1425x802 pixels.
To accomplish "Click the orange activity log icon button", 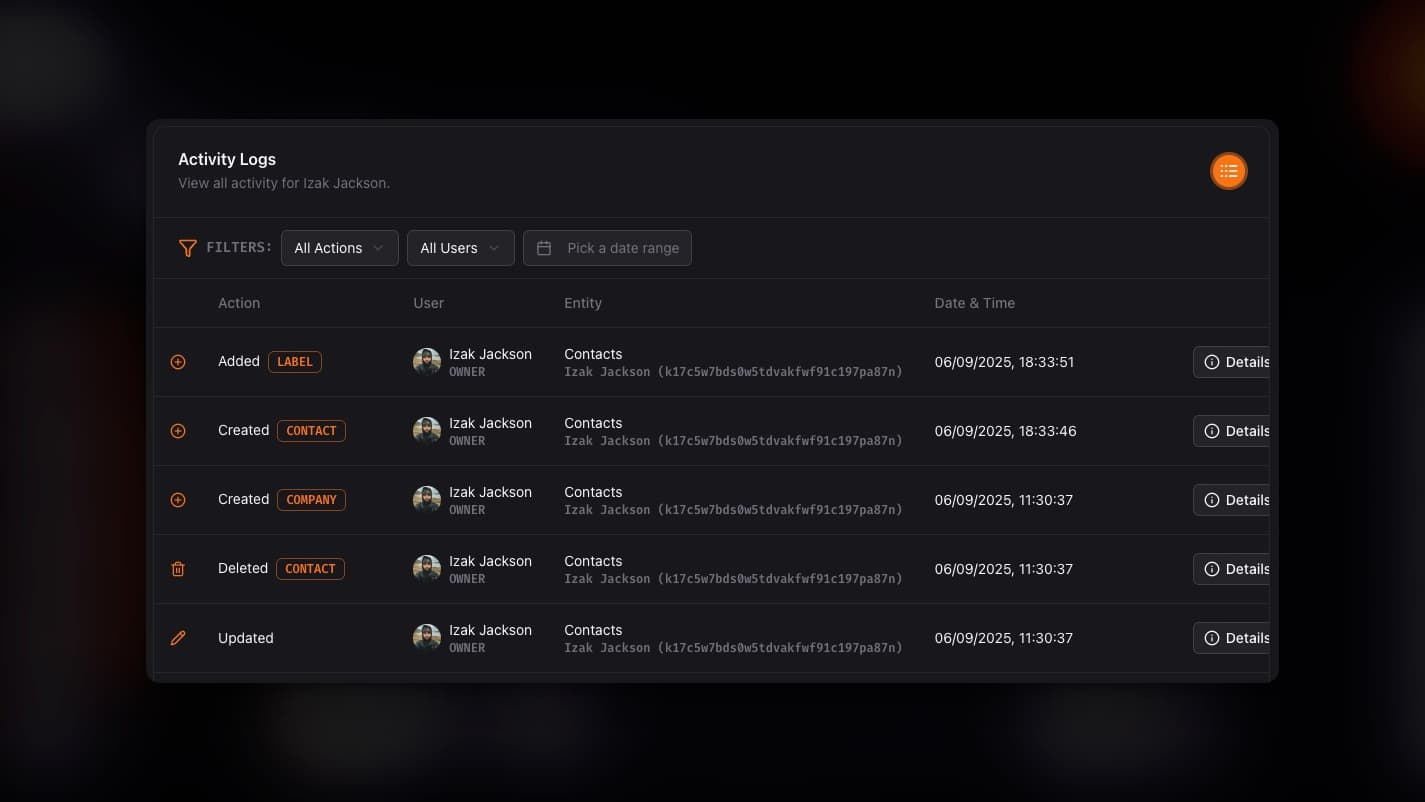I will 1228,170.
